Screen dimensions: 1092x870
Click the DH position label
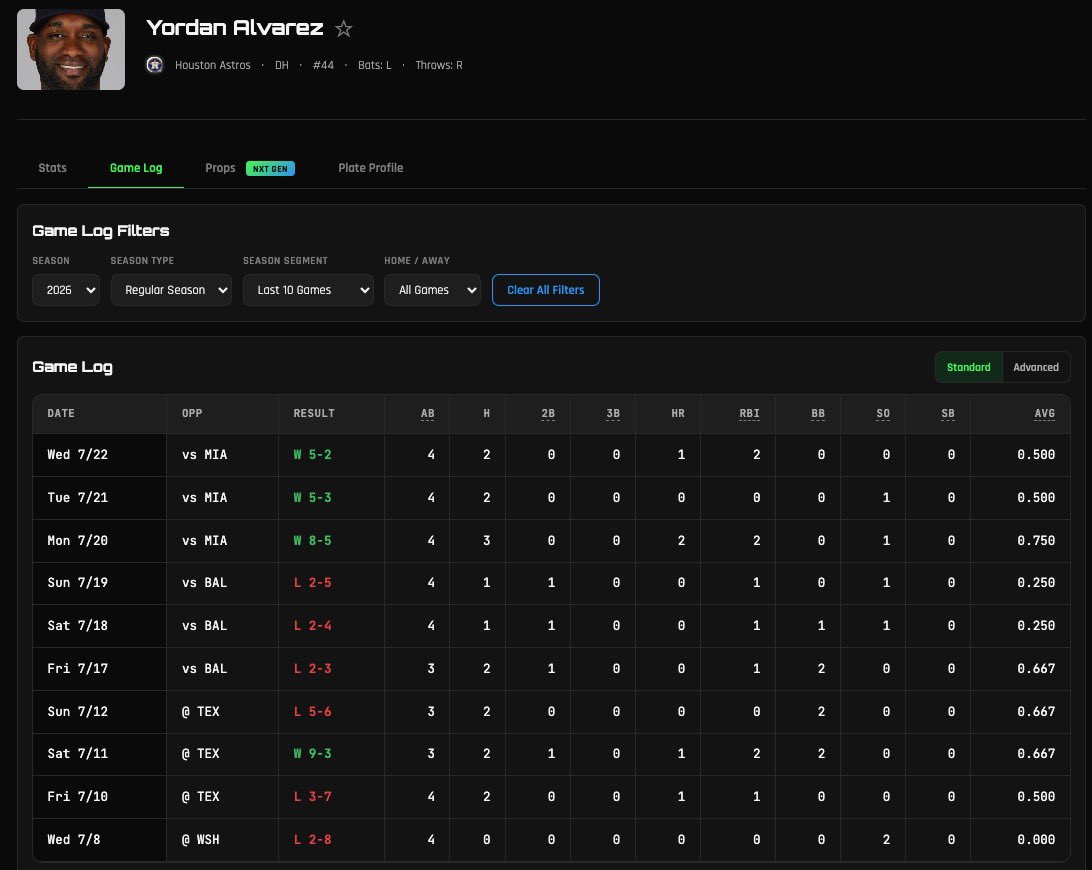(281, 65)
